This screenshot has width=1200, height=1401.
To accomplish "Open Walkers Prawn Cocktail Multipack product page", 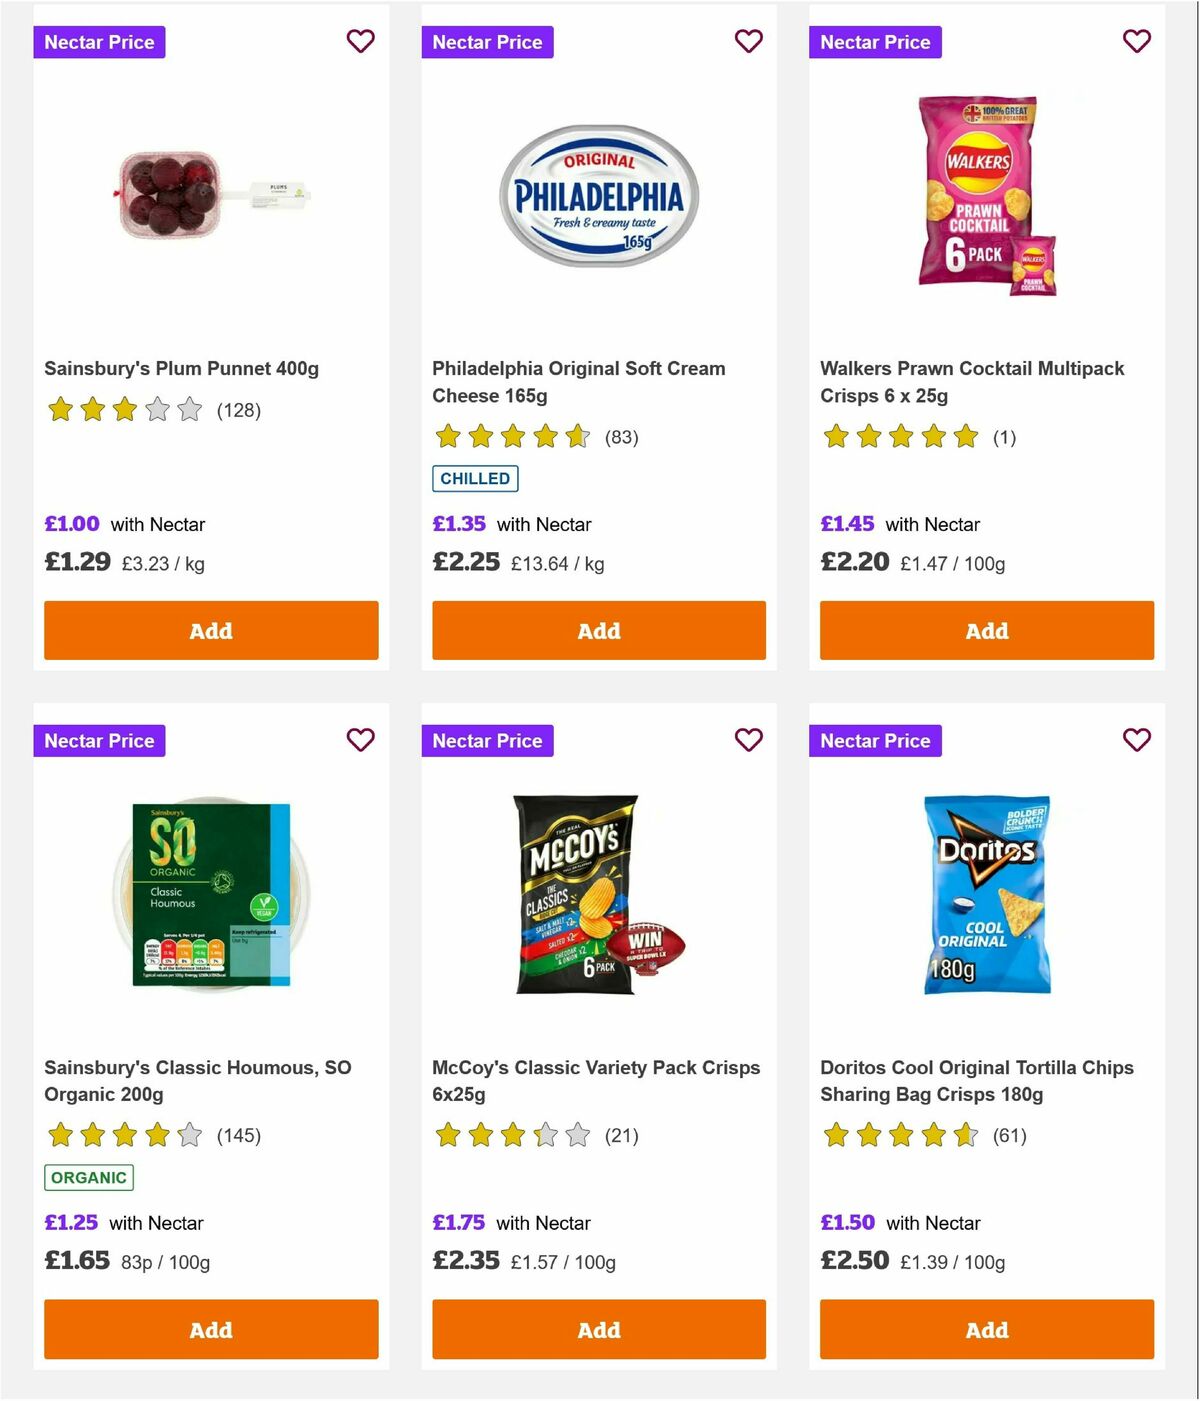I will point(973,382).
